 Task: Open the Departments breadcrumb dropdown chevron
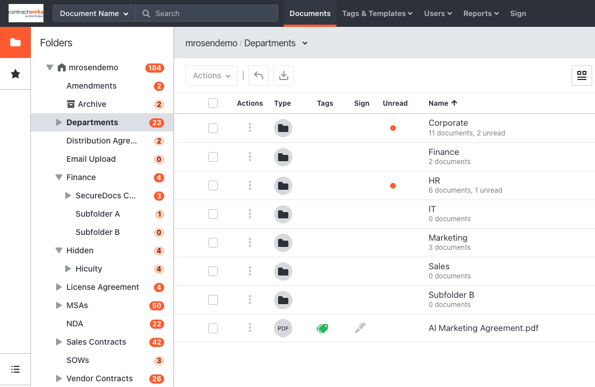pos(305,43)
